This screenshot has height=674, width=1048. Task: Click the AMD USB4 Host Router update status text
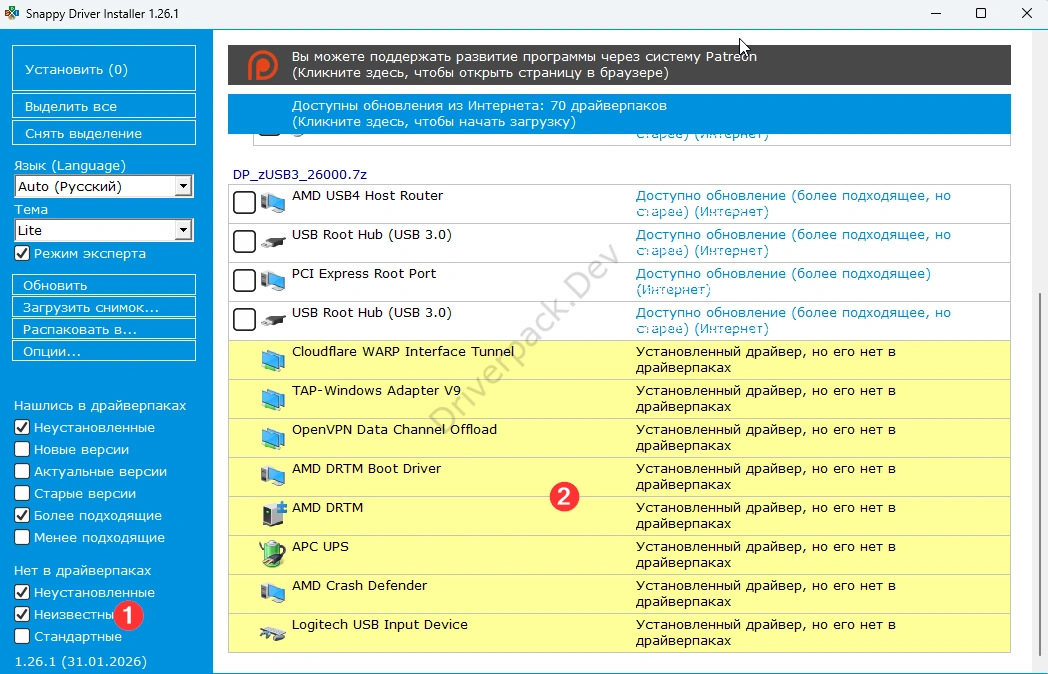click(793, 204)
